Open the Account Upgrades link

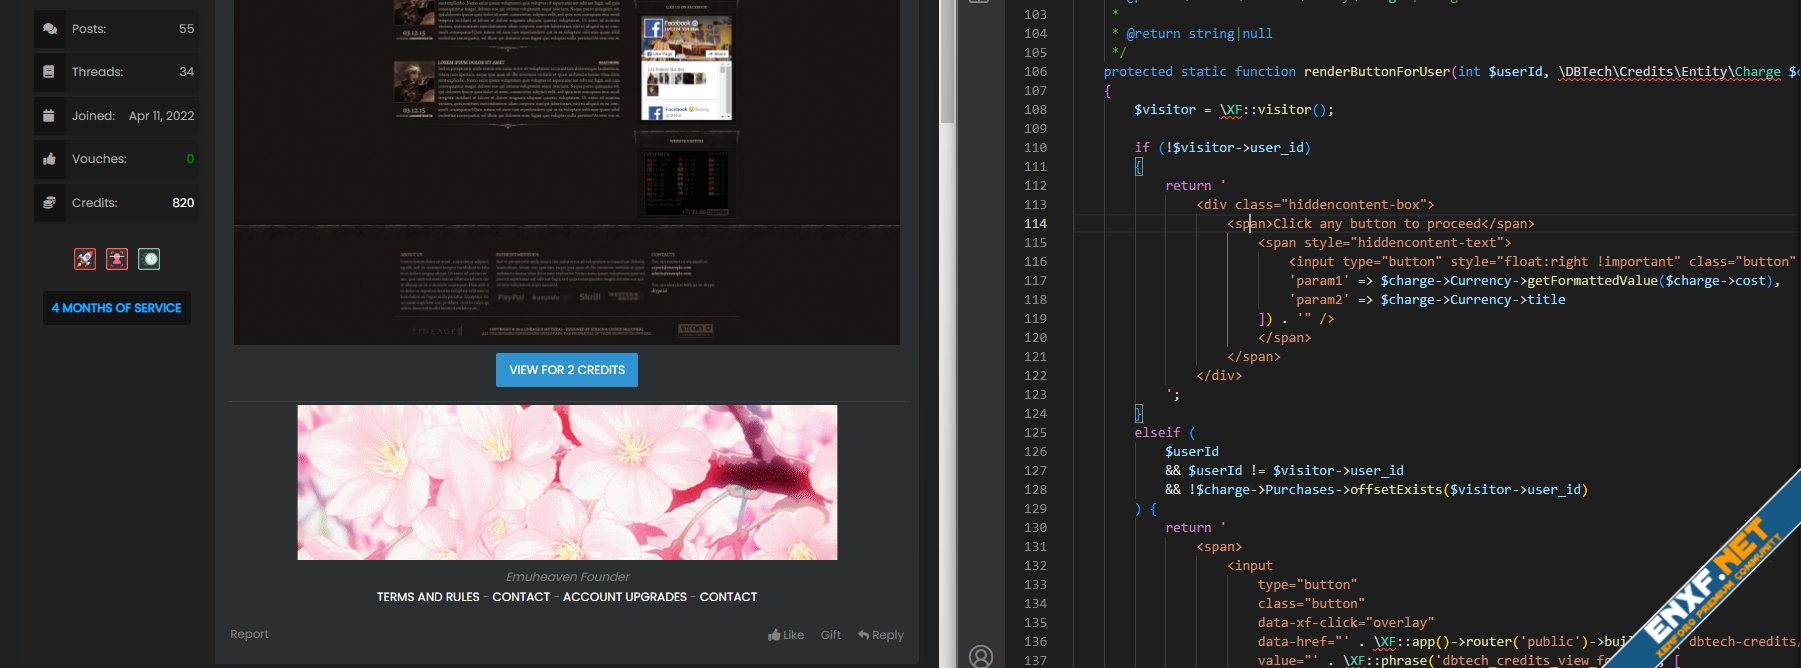coord(624,597)
